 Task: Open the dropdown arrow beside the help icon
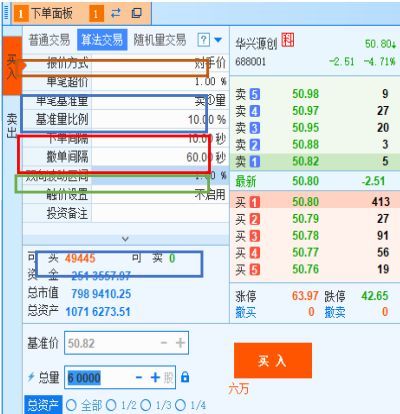(218, 40)
